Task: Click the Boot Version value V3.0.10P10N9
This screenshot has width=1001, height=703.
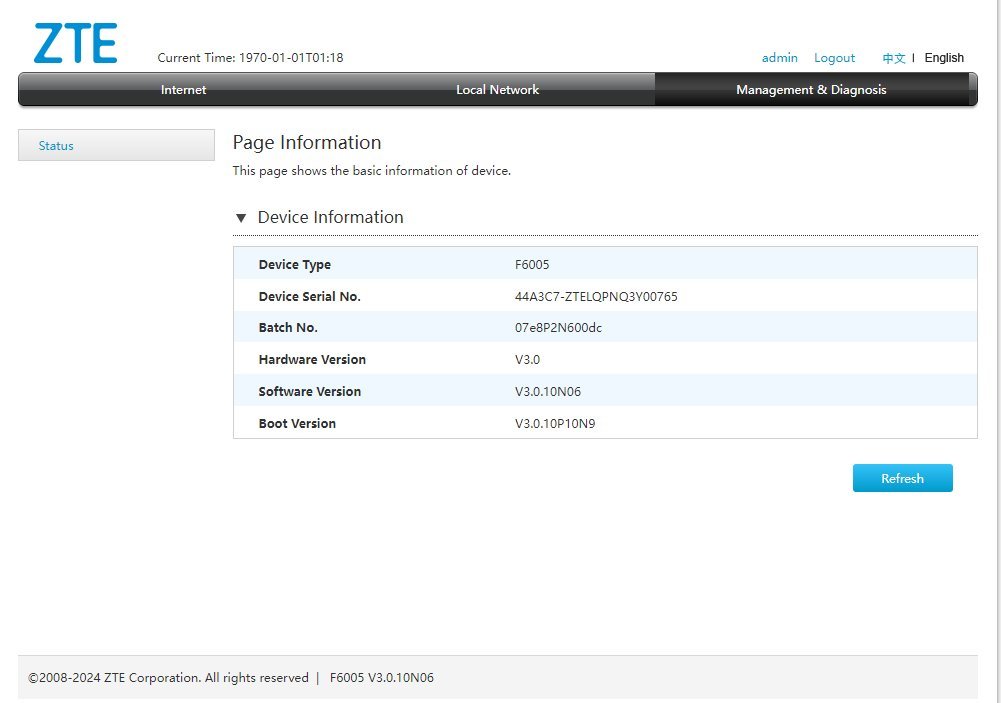Action: pos(555,424)
